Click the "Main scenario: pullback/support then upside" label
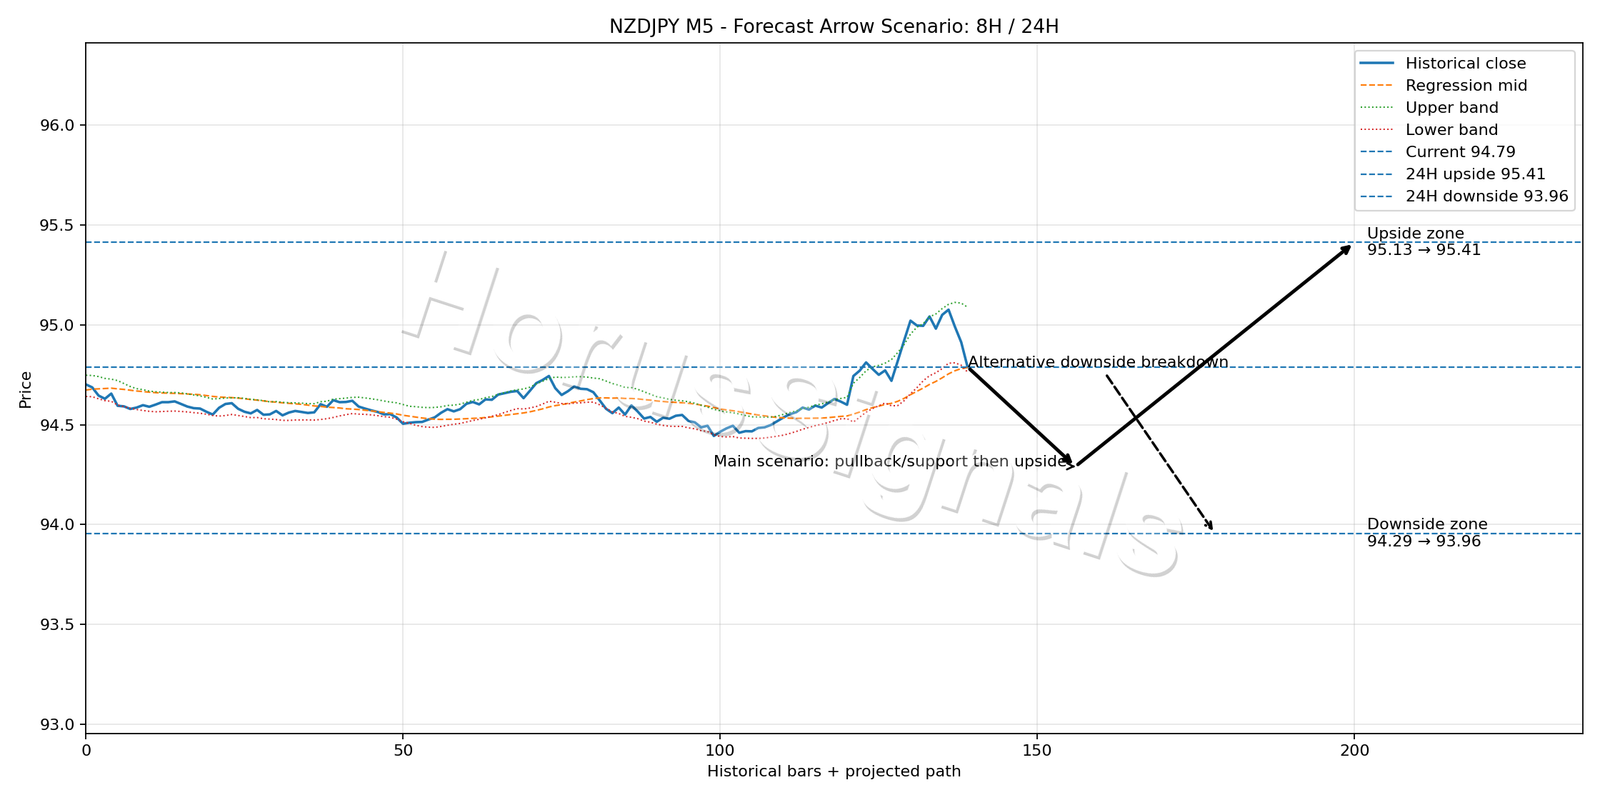This screenshot has width=1600, height=800. [890, 461]
